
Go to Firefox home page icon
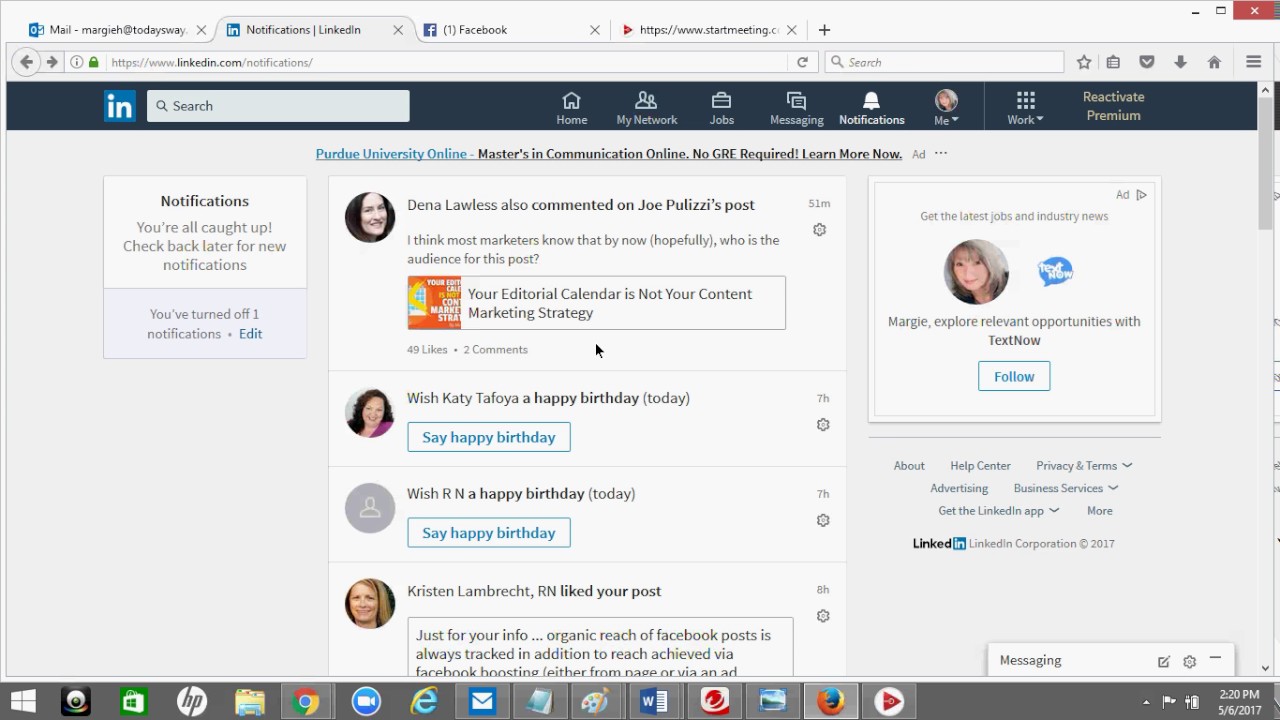[x=1214, y=62]
